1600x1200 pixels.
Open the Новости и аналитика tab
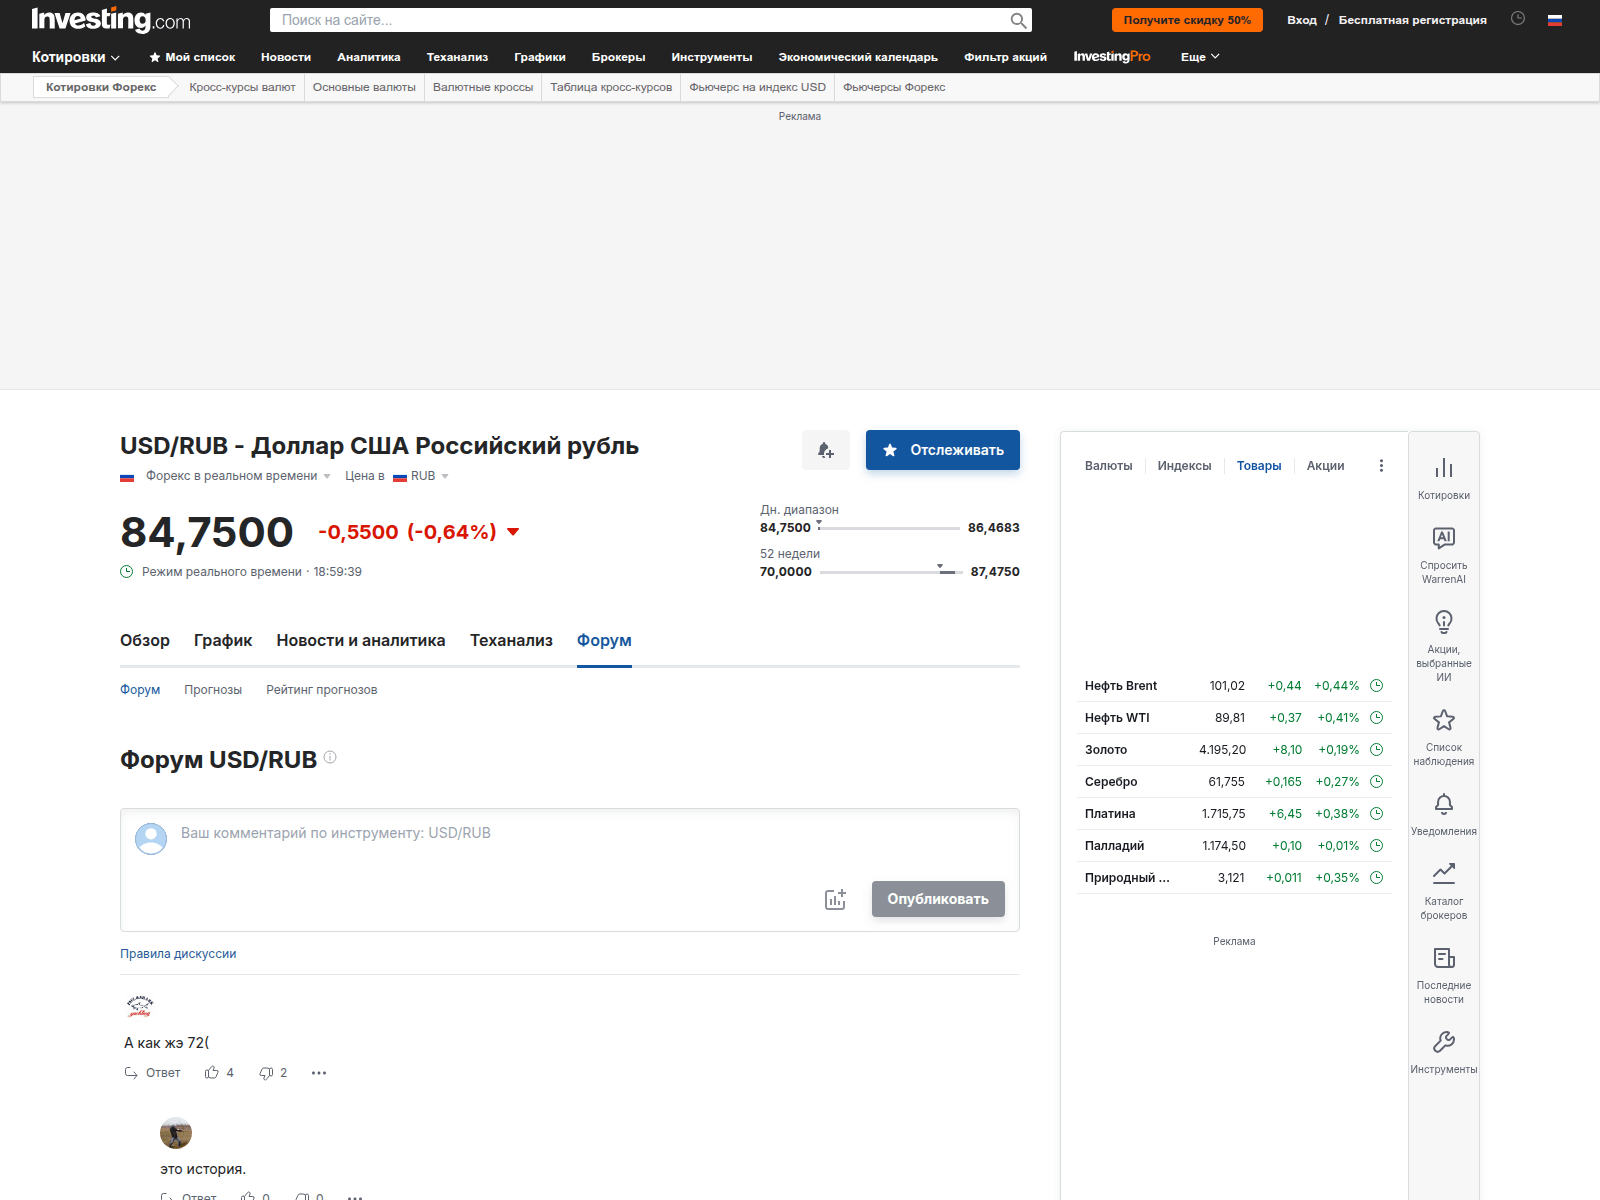click(x=361, y=641)
